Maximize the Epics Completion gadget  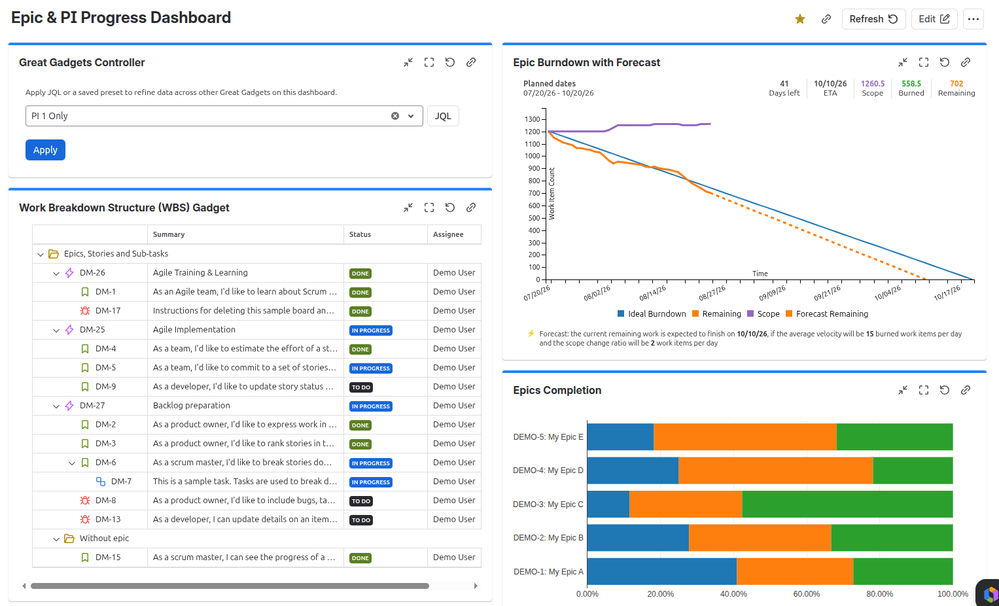click(924, 390)
